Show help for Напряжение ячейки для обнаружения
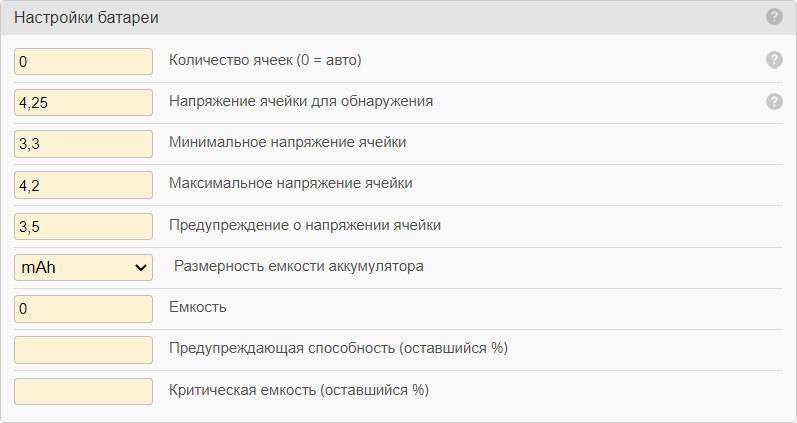Screen dimensions: 797x423 coord(774,101)
